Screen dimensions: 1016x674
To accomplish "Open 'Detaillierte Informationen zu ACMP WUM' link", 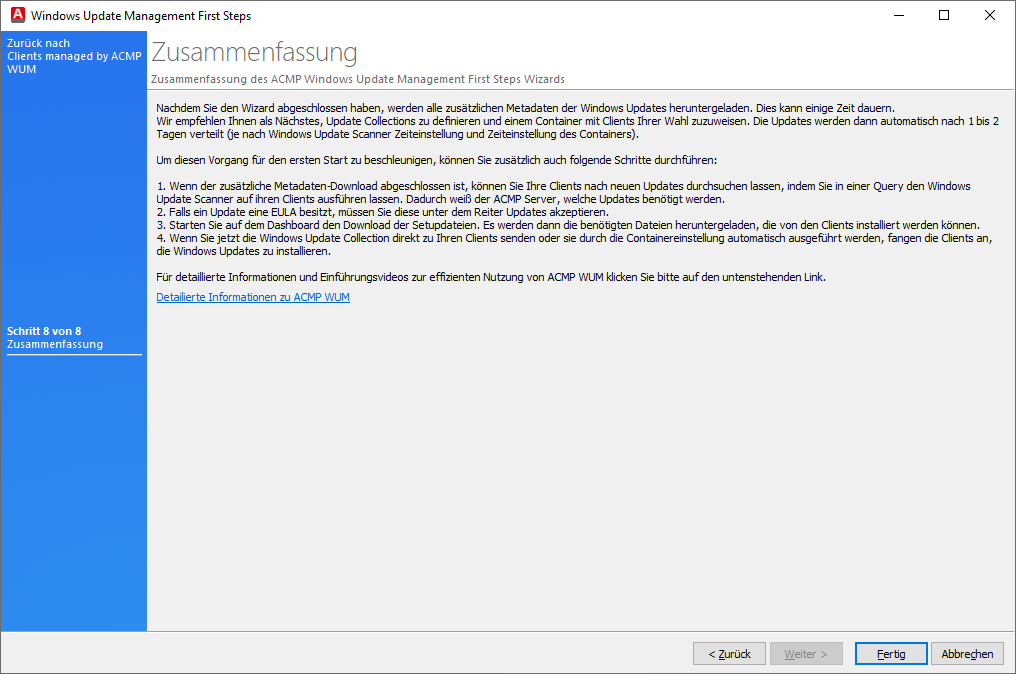I will point(253,298).
